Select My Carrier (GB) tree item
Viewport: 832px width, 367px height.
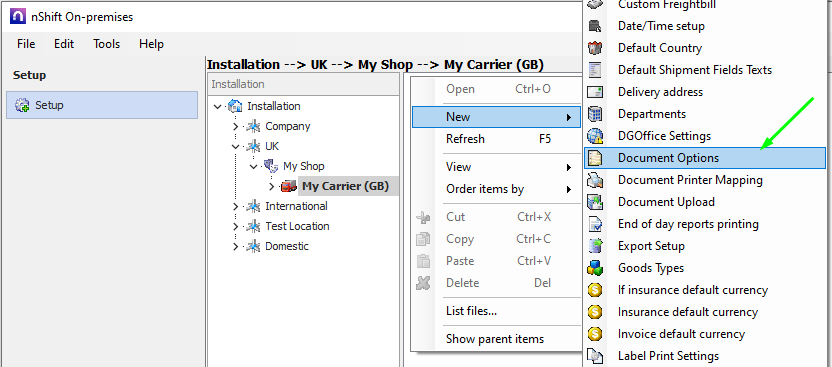(345, 186)
